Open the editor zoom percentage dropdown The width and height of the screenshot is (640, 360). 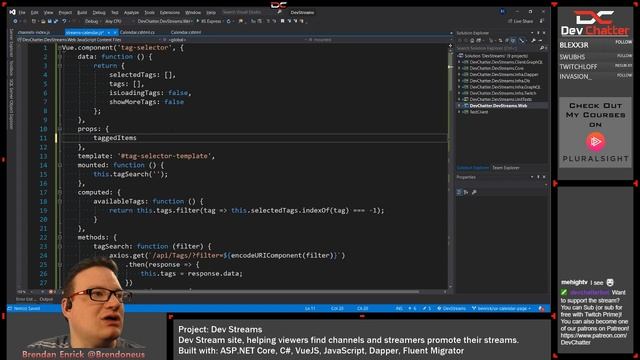point(26,292)
